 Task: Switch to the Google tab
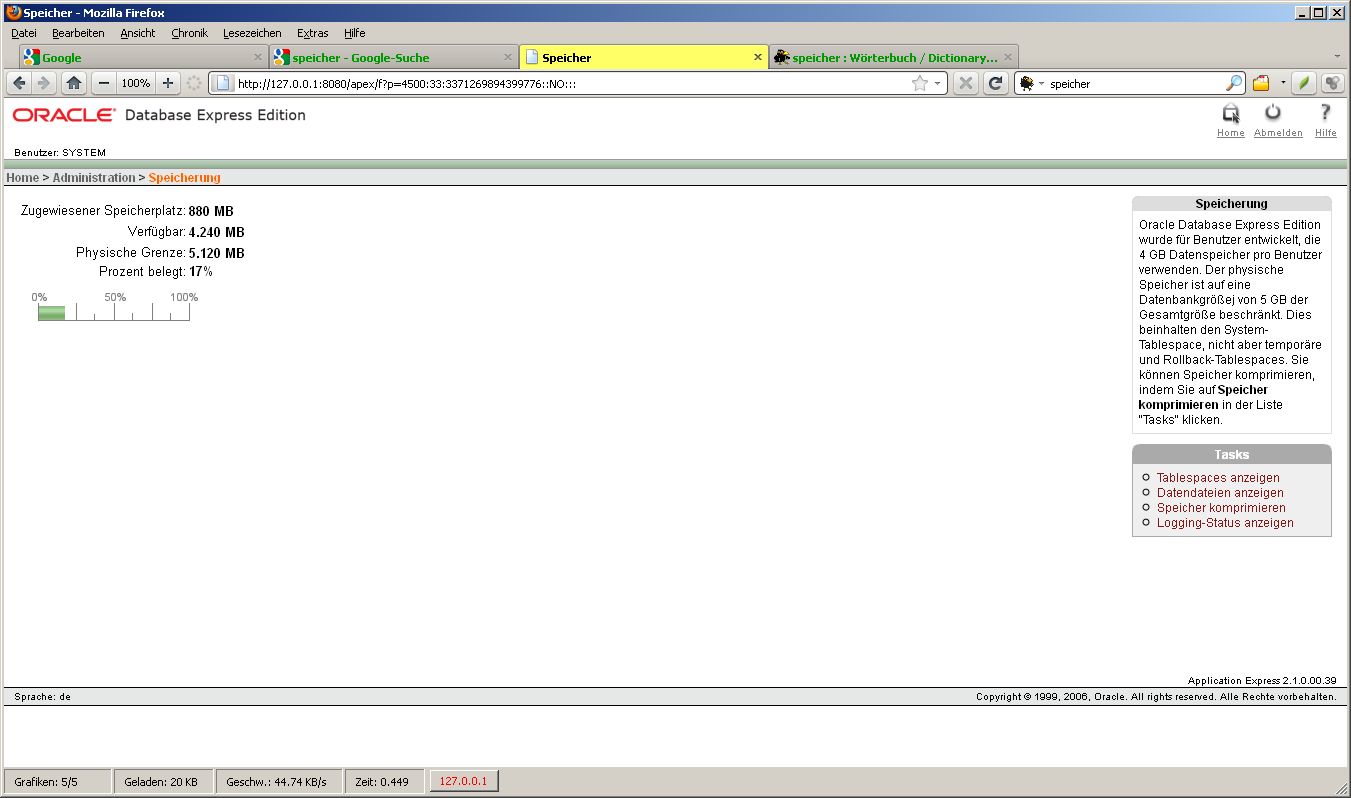point(143,57)
